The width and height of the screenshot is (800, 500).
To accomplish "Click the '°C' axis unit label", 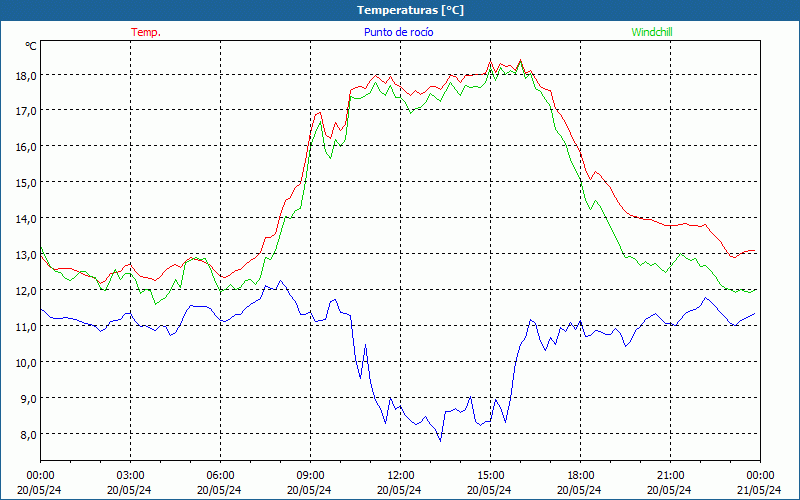I will [31, 46].
